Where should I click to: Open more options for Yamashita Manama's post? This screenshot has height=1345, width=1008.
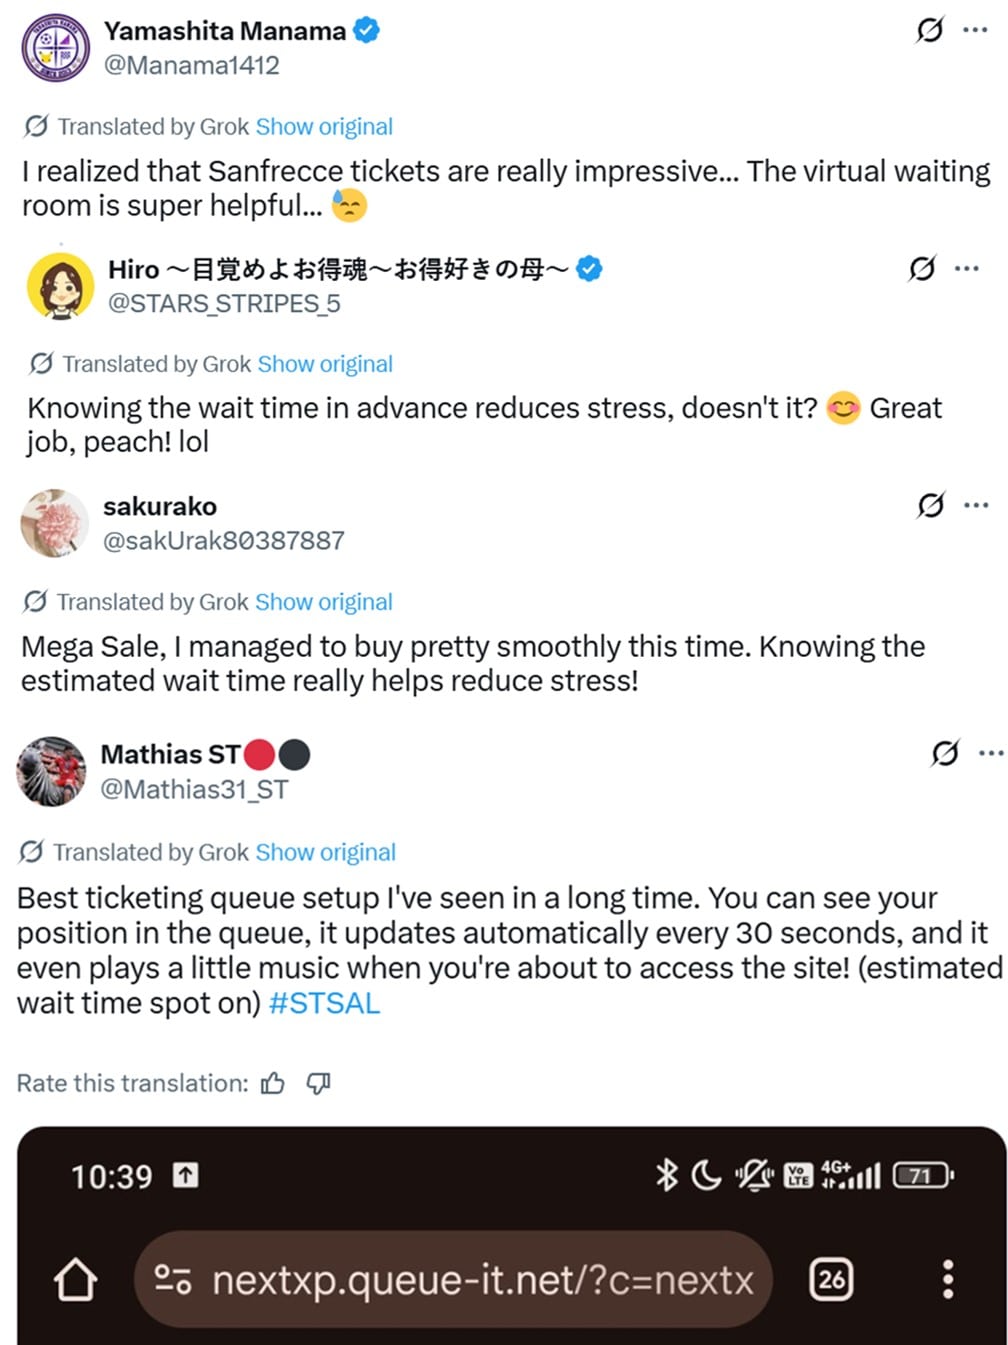(975, 30)
